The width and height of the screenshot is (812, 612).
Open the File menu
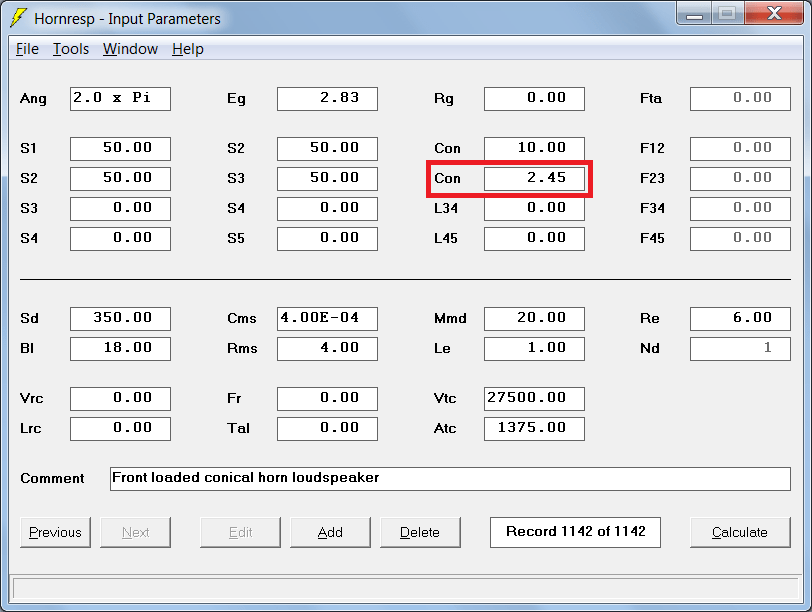tap(27, 49)
